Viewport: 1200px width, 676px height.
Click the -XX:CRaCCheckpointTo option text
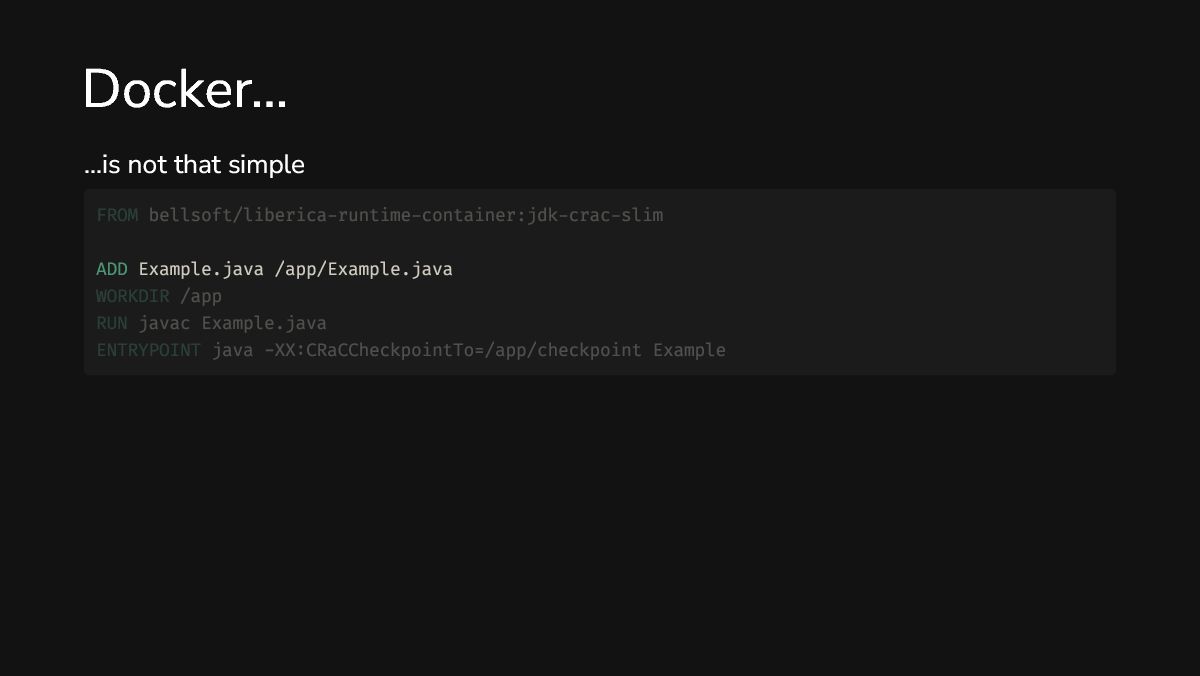369,350
